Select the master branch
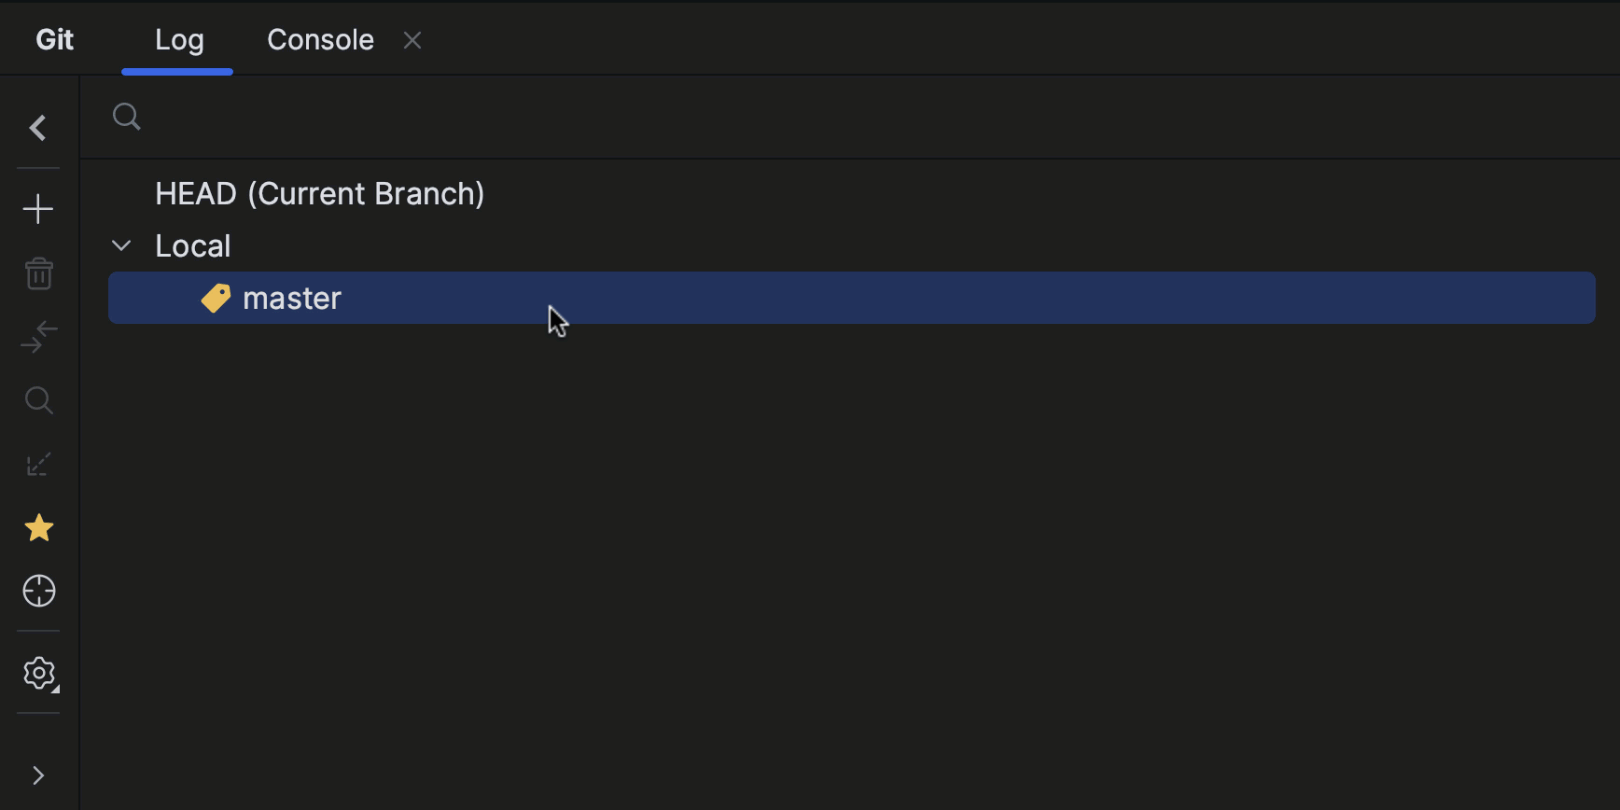This screenshot has height=810, width=1620. (x=291, y=297)
